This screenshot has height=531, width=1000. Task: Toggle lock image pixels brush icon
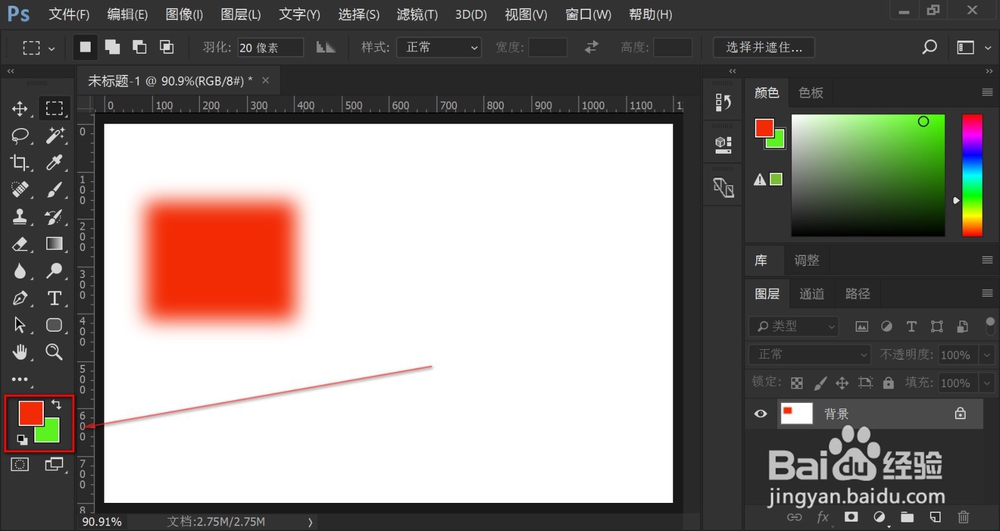click(820, 383)
